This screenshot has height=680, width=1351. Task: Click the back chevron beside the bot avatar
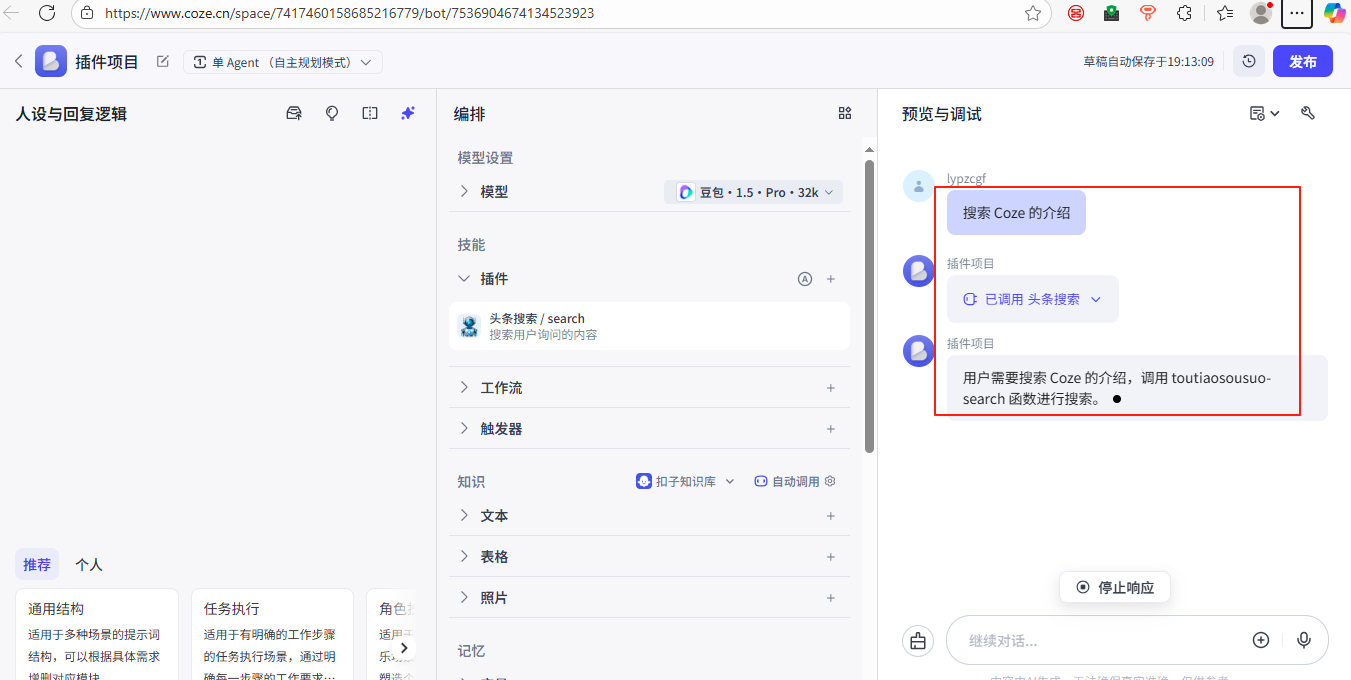tap(18, 62)
